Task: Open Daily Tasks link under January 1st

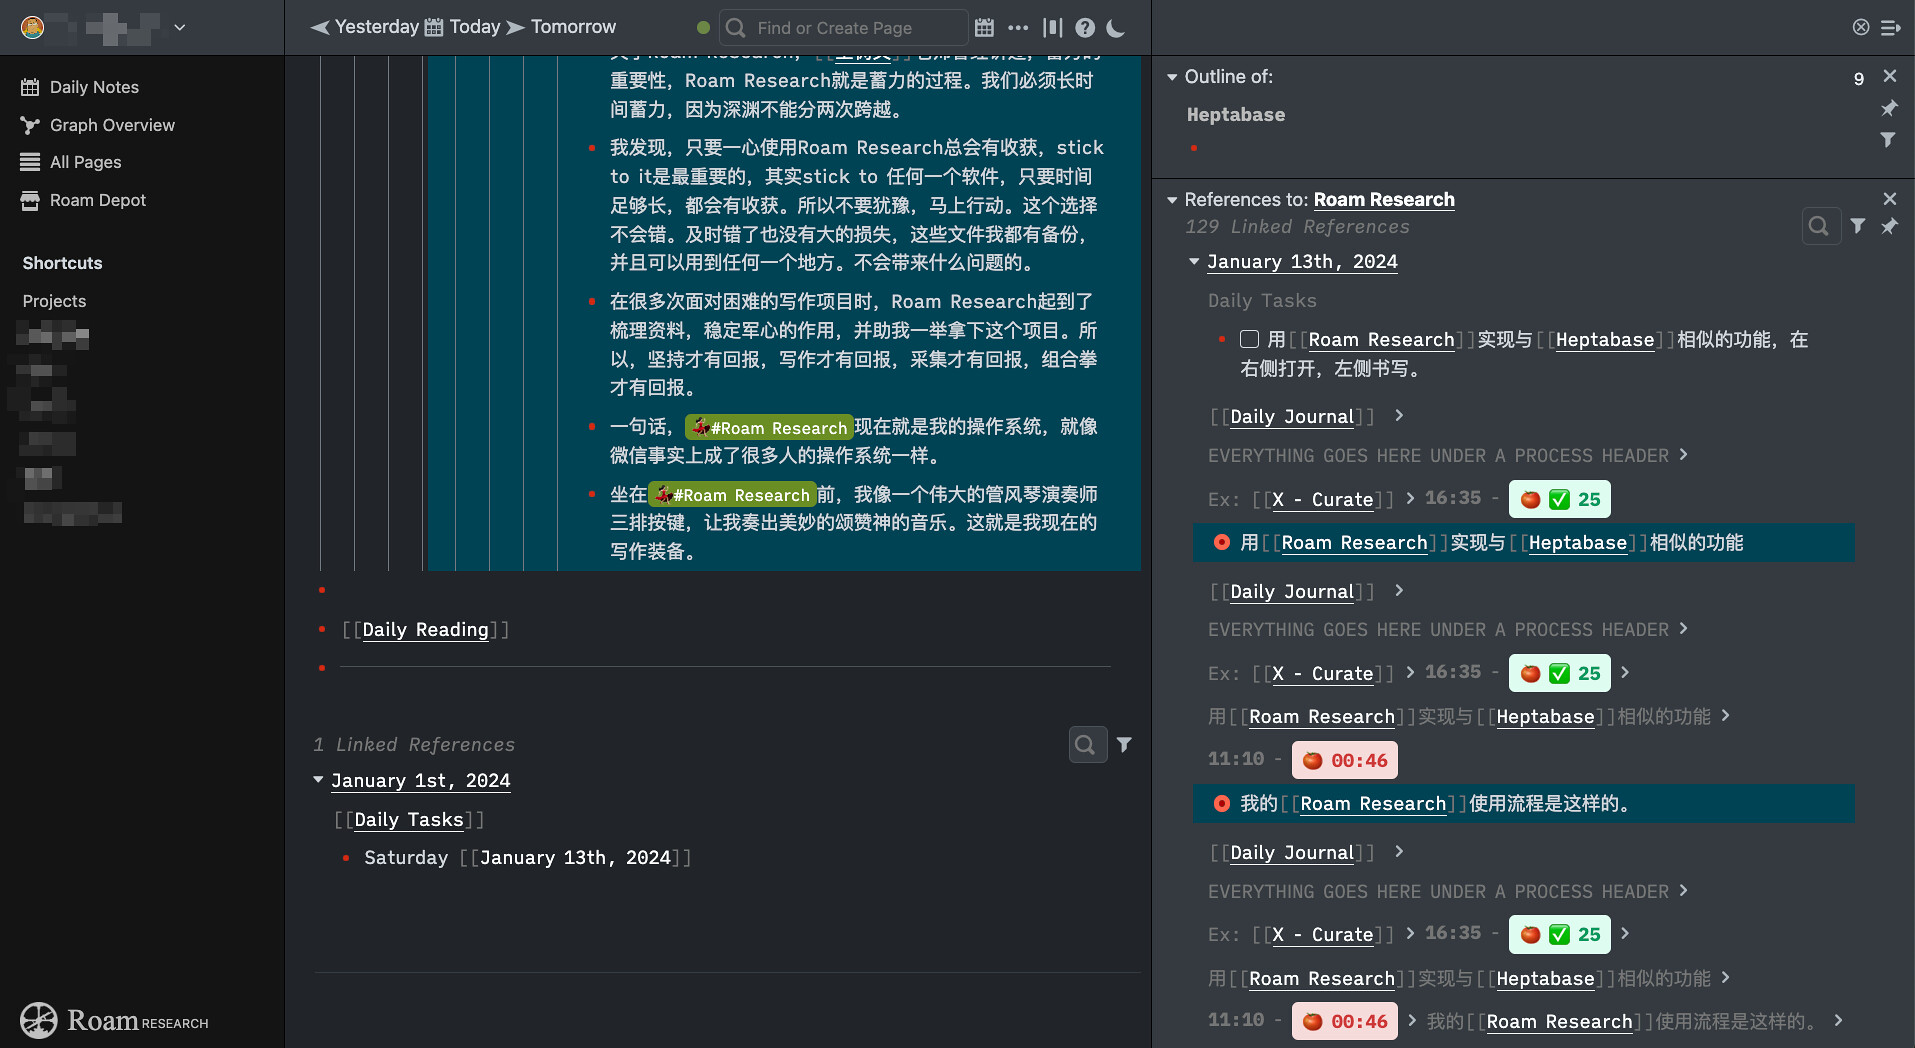Action: [x=409, y=820]
